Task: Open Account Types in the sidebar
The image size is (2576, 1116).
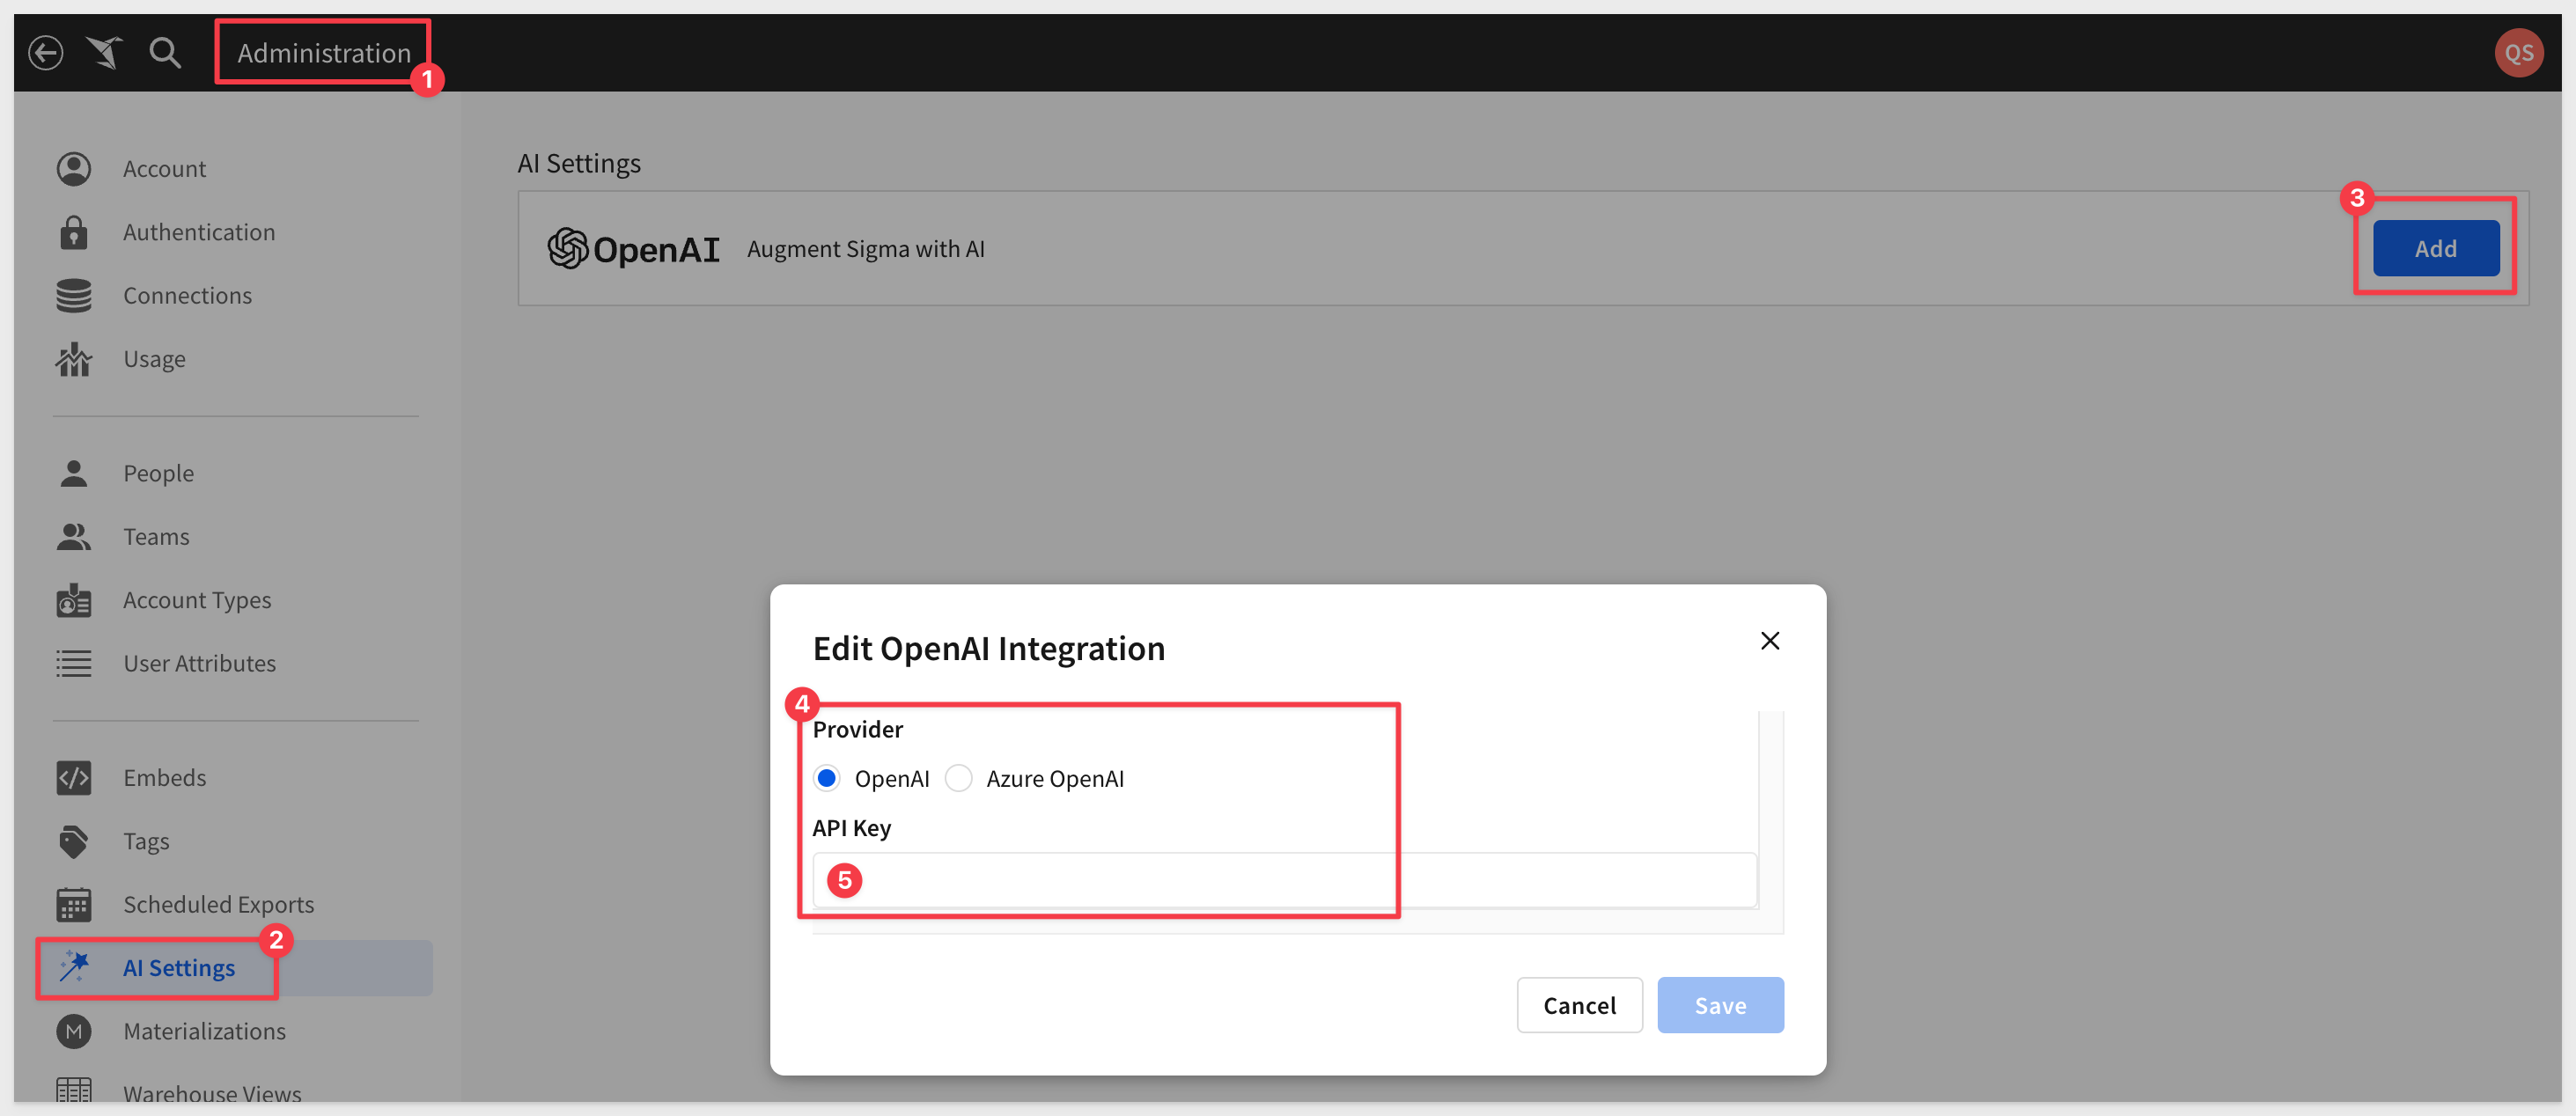Action: click(197, 600)
